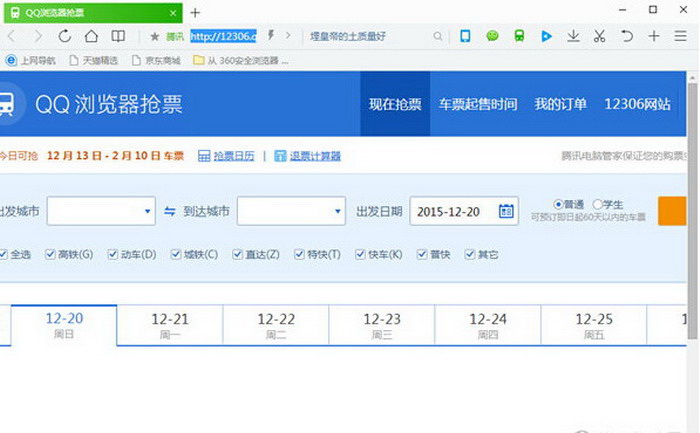
Task: Uncheck the 直达(Z) checkbox
Action: pyautogui.click(x=237, y=254)
